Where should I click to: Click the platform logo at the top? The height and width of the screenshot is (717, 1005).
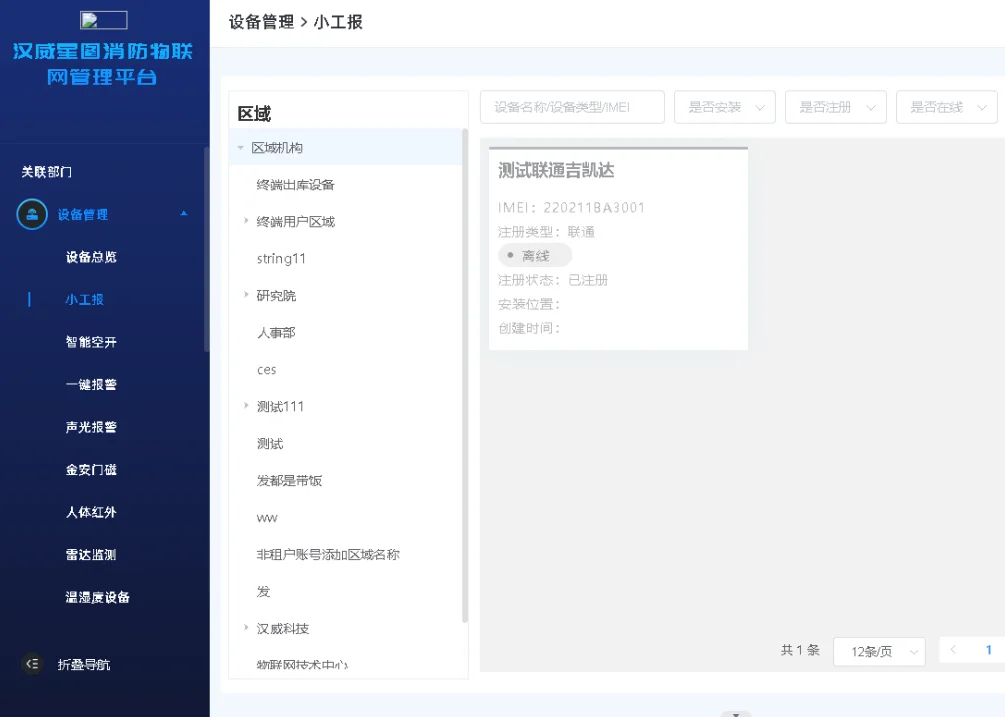[104, 18]
